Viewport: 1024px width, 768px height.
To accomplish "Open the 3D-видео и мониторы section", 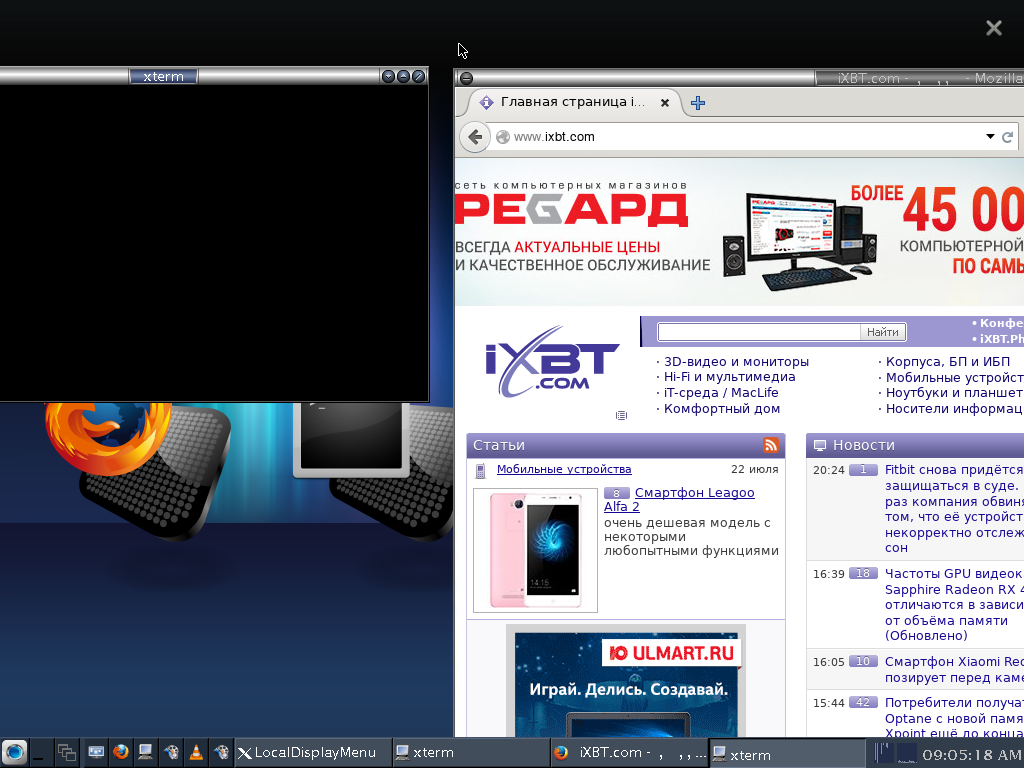I will click(x=736, y=361).
